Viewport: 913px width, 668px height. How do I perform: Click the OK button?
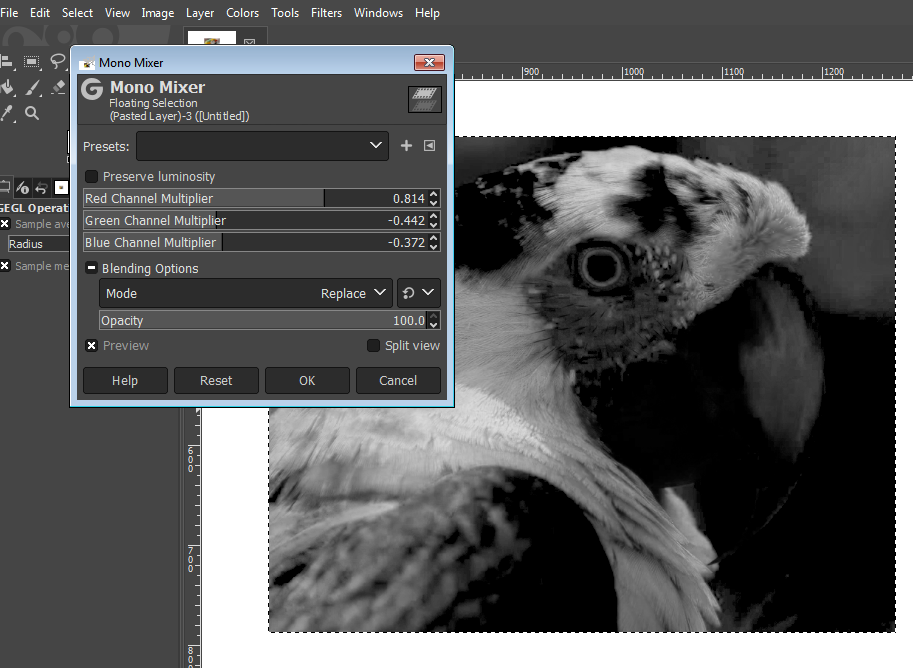coord(307,380)
